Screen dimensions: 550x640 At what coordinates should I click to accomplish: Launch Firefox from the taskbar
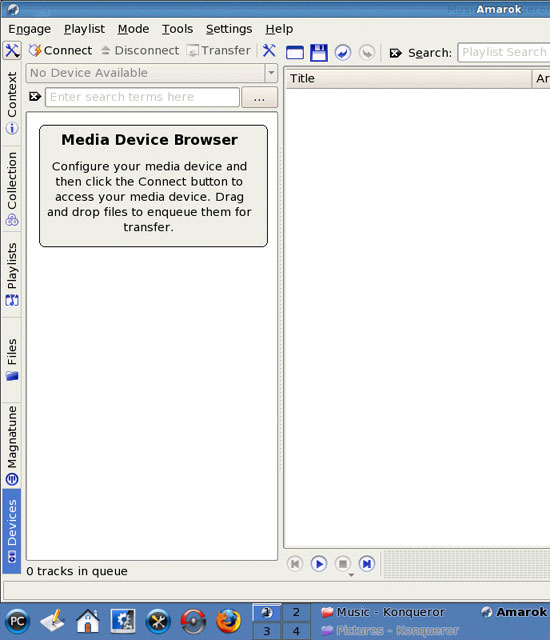228,621
